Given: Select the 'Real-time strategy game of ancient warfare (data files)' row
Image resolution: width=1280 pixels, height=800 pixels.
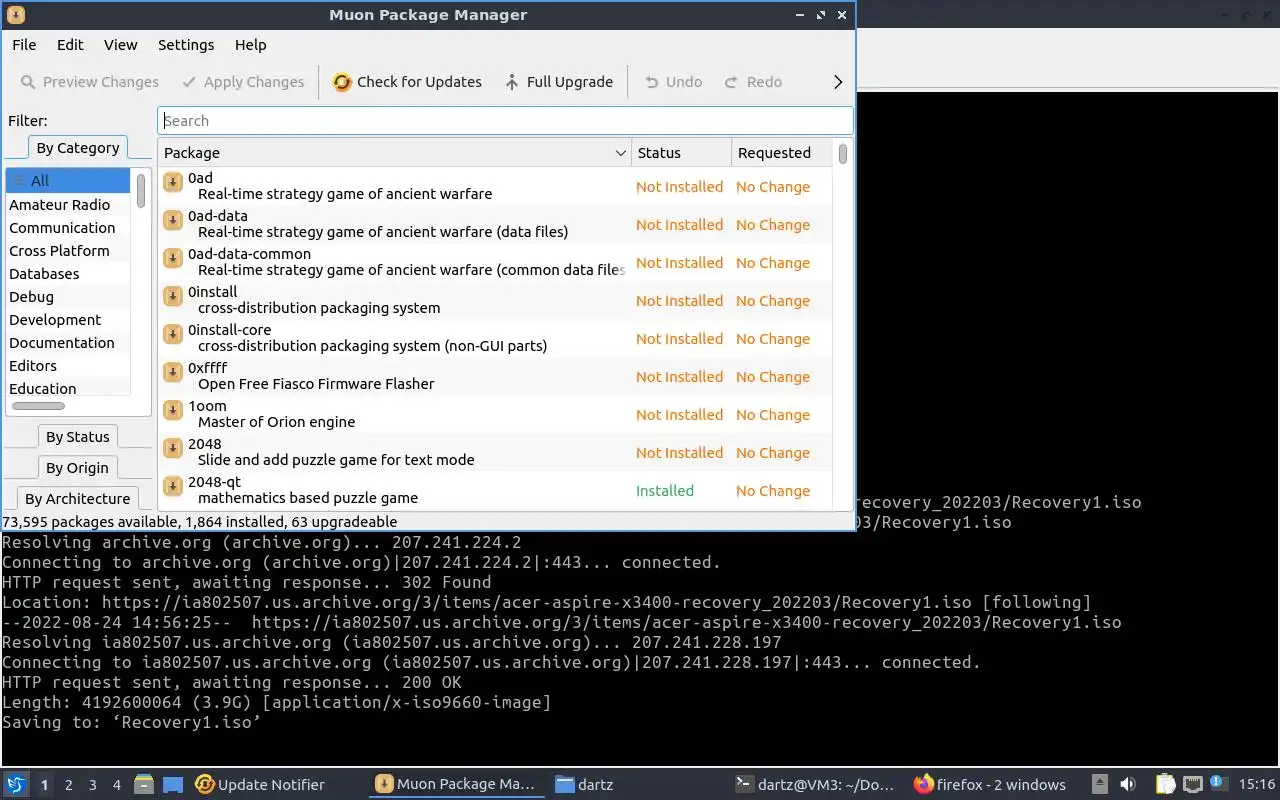Looking at the screenshot, I should pyautogui.click(x=495, y=224).
